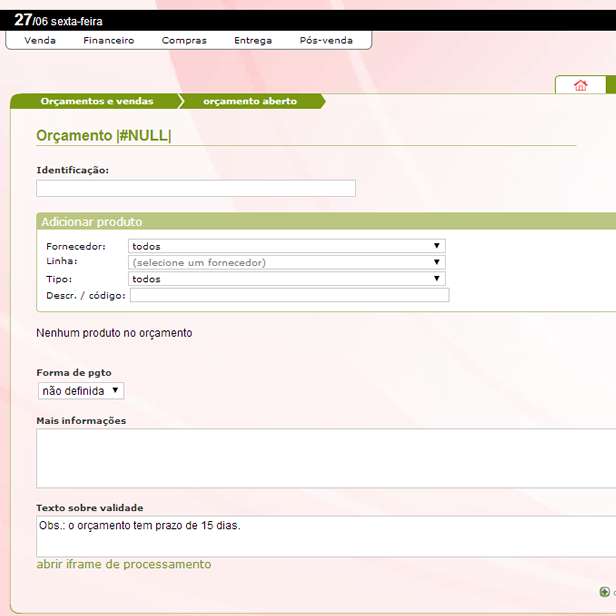Click the Adicionar produto section header
616x616 pixels.
point(92,222)
